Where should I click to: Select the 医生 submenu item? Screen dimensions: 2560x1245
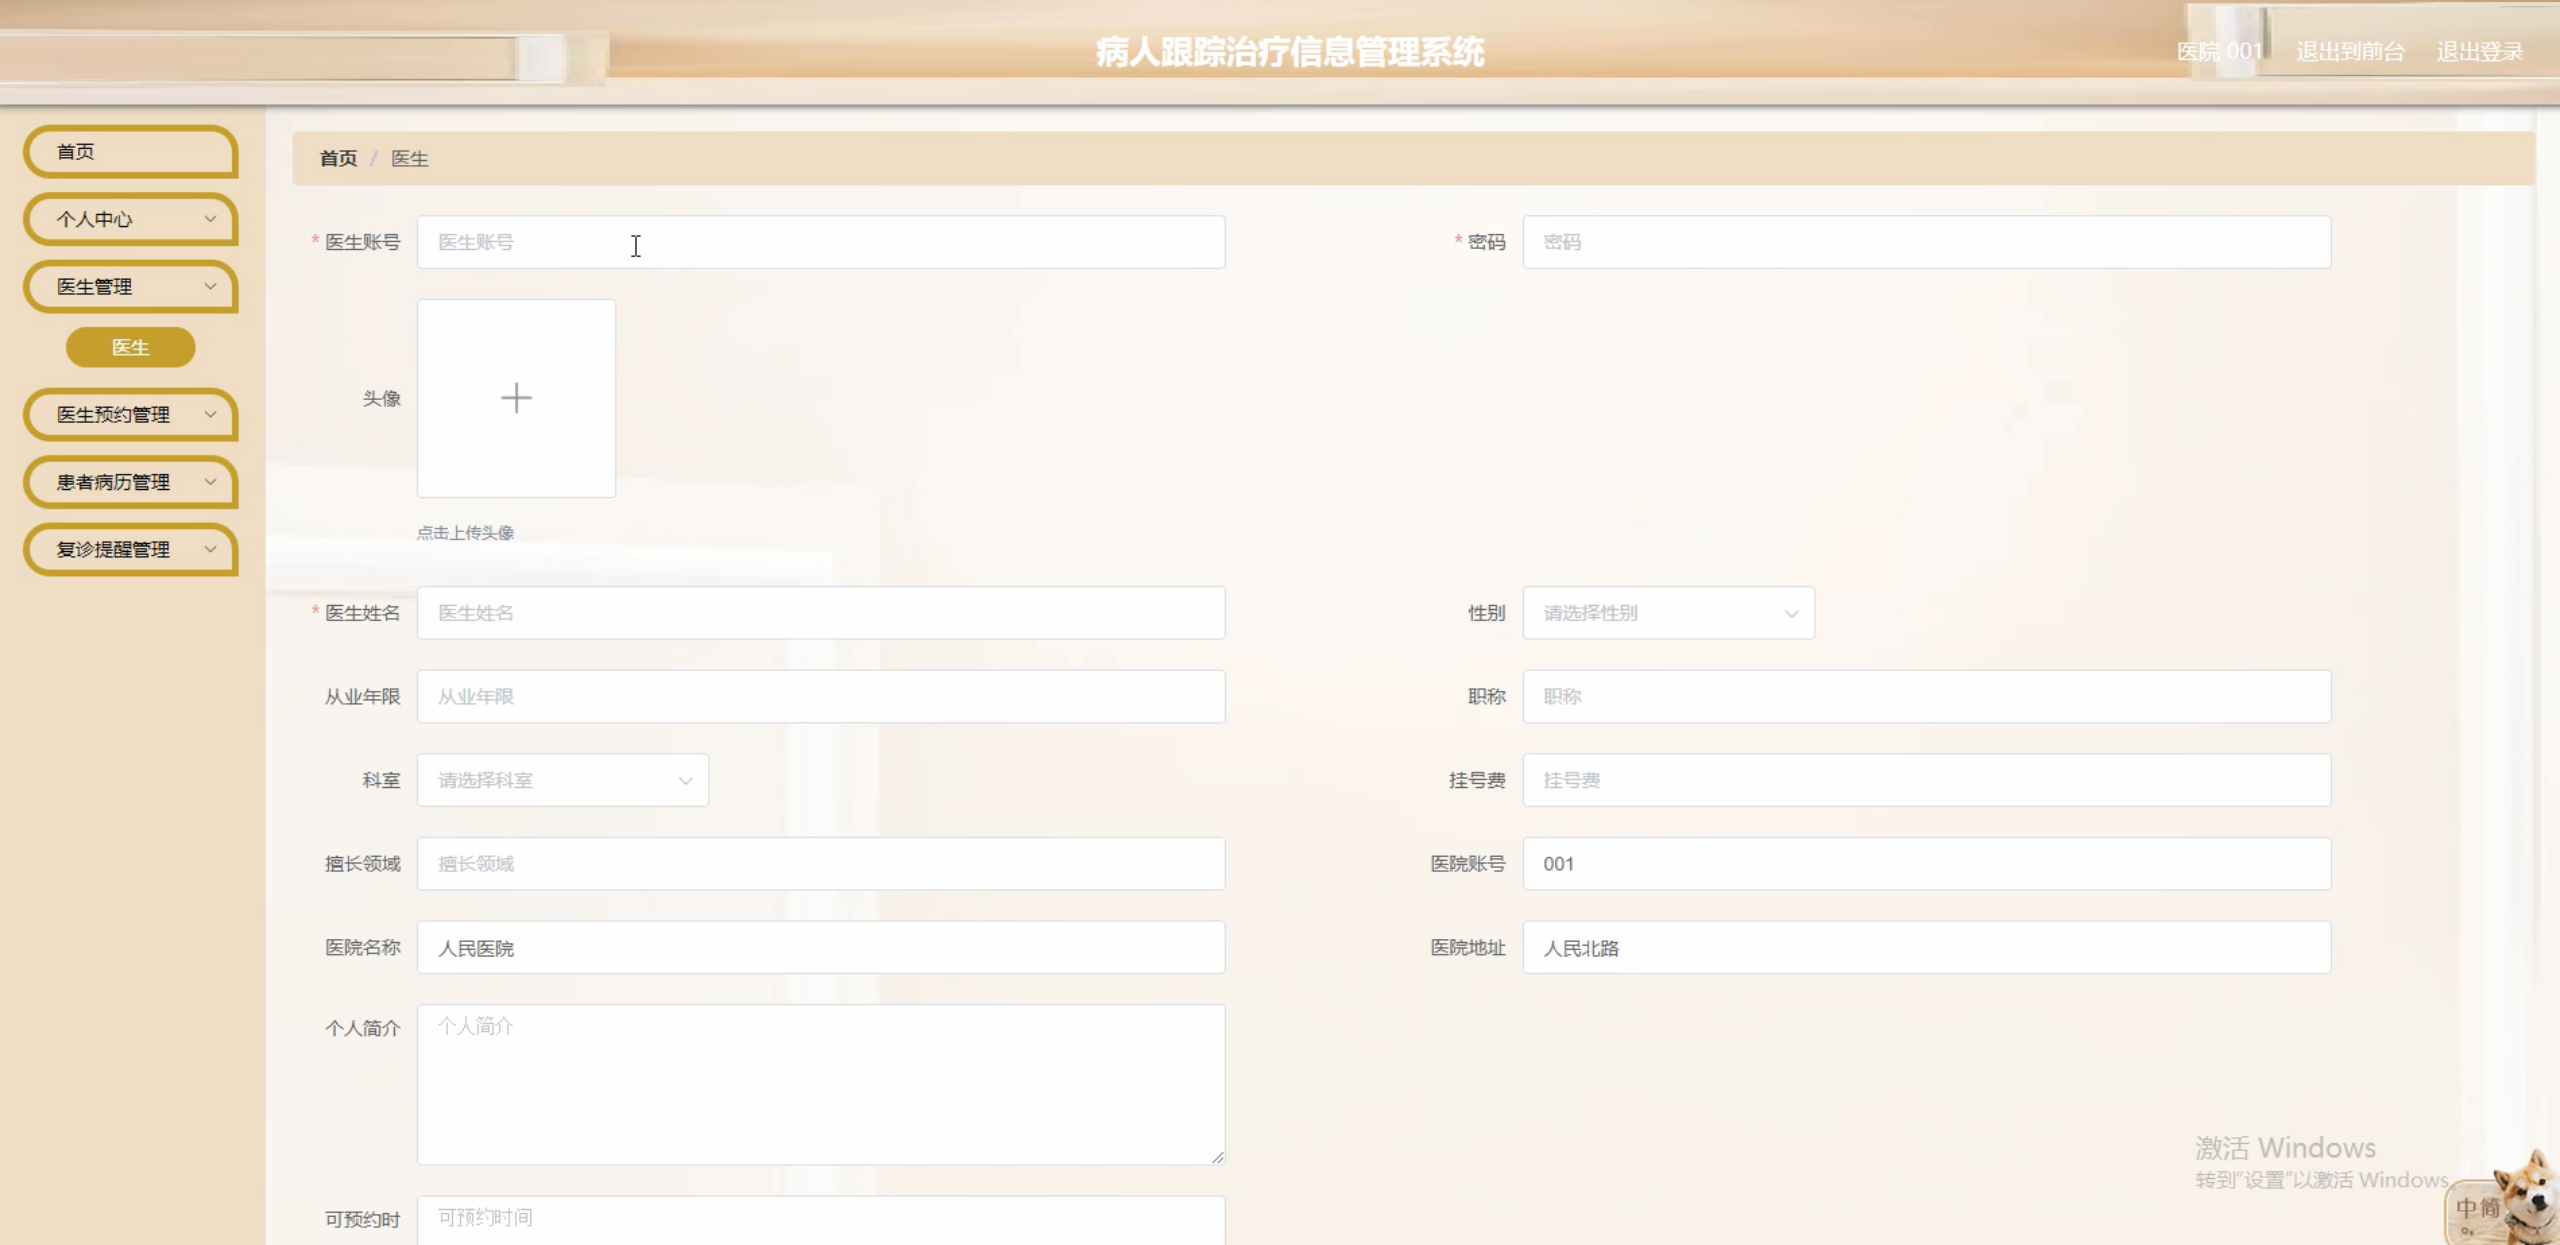tap(130, 347)
